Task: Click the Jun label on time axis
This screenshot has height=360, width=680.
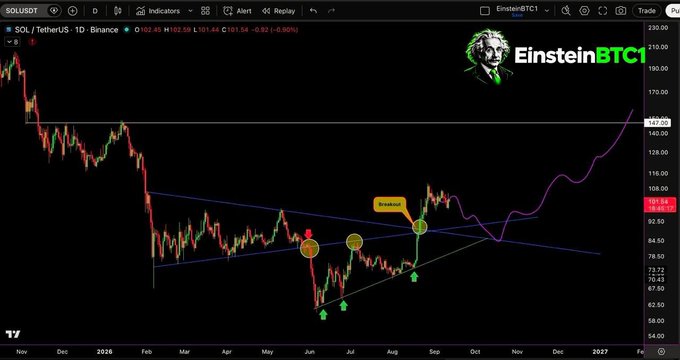Action: (x=309, y=352)
